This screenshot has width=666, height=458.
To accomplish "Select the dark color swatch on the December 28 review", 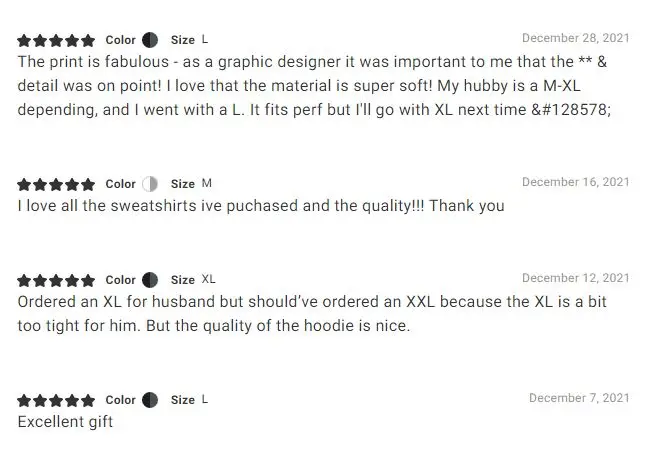I will point(150,40).
